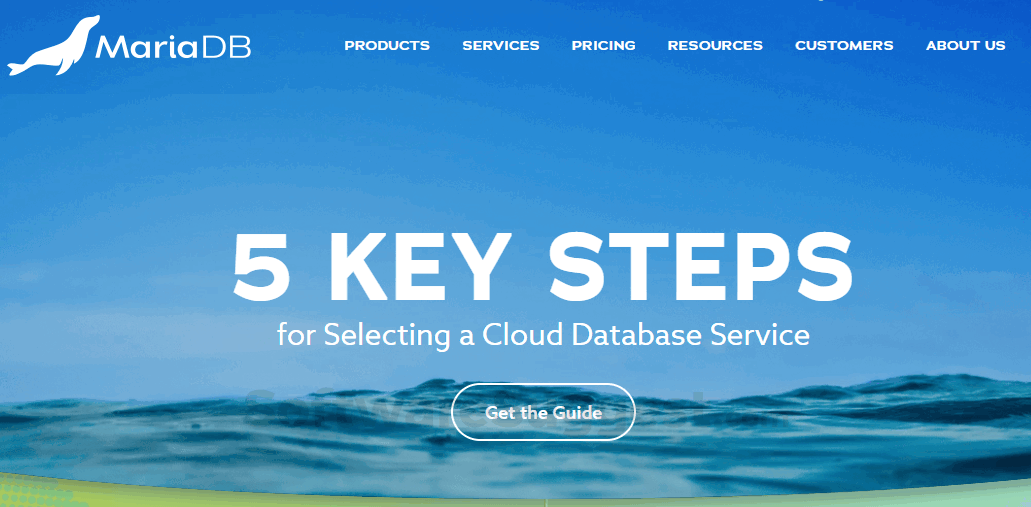Open the Customers menu
The width and height of the screenshot is (1031, 507).
pyautogui.click(x=844, y=45)
